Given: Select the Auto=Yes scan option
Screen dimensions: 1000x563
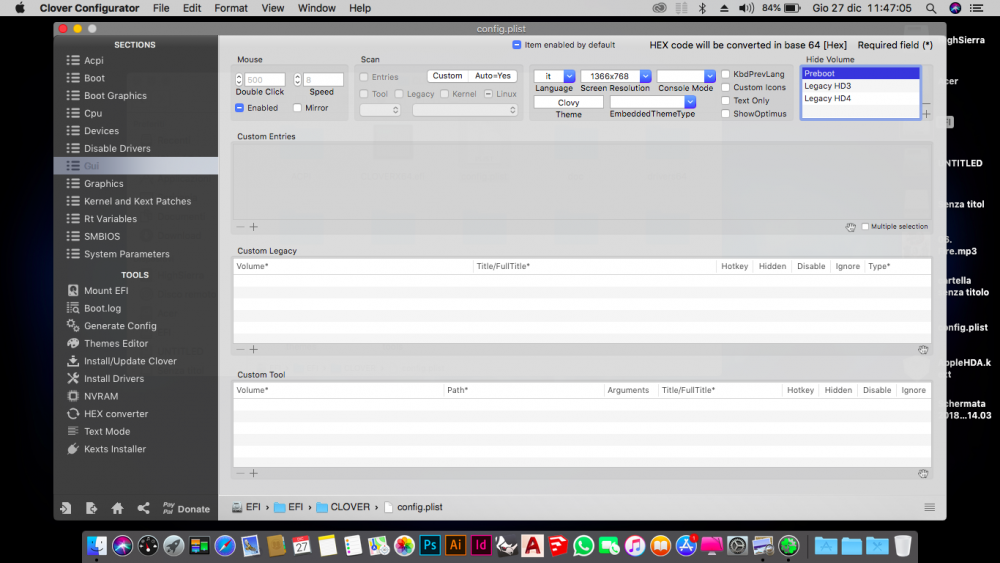Looking at the screenshot, I should [492, 76].
